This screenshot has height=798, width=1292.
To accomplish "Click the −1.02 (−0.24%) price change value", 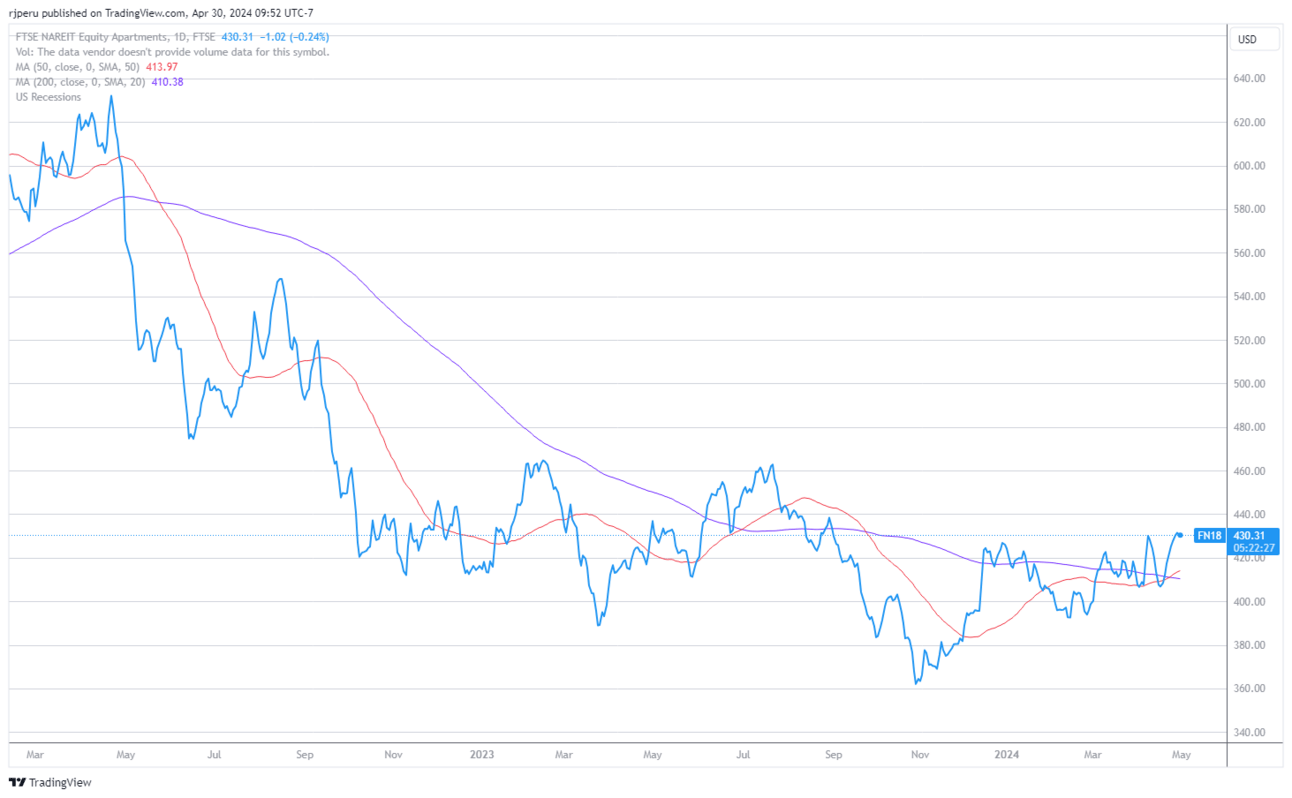I will 294,37.
